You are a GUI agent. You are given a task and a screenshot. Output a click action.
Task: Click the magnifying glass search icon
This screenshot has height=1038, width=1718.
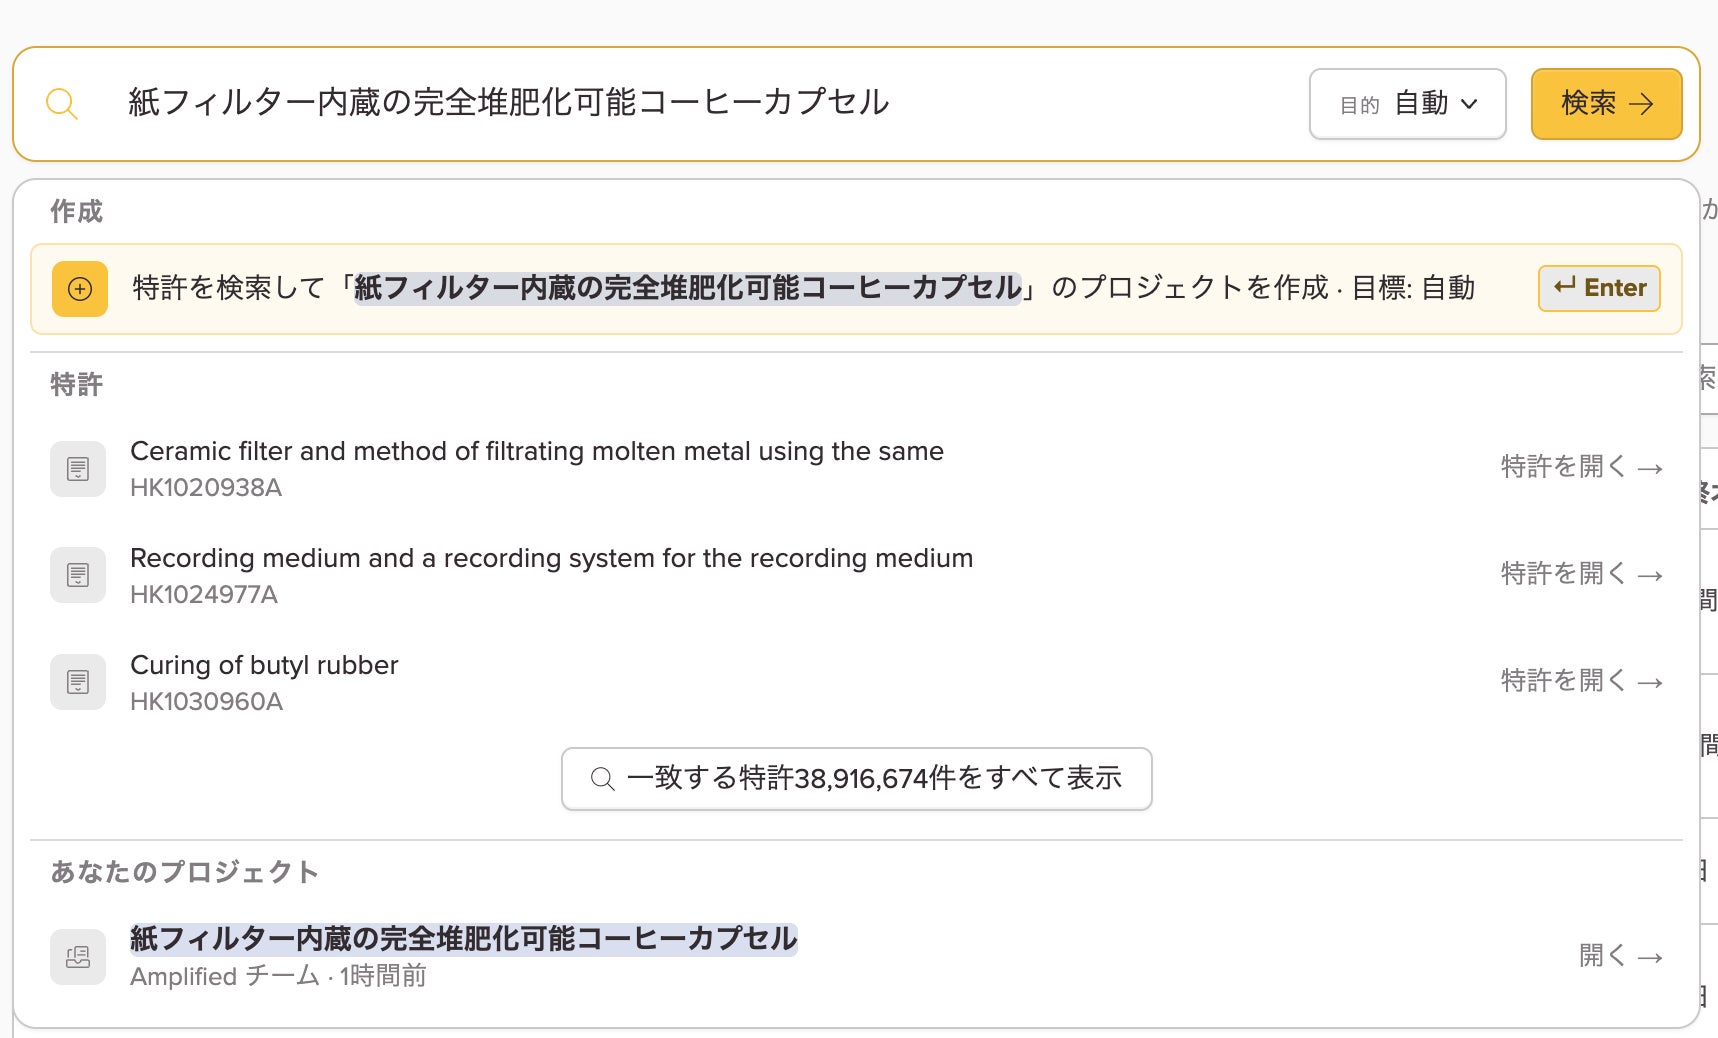click(62, 104)
